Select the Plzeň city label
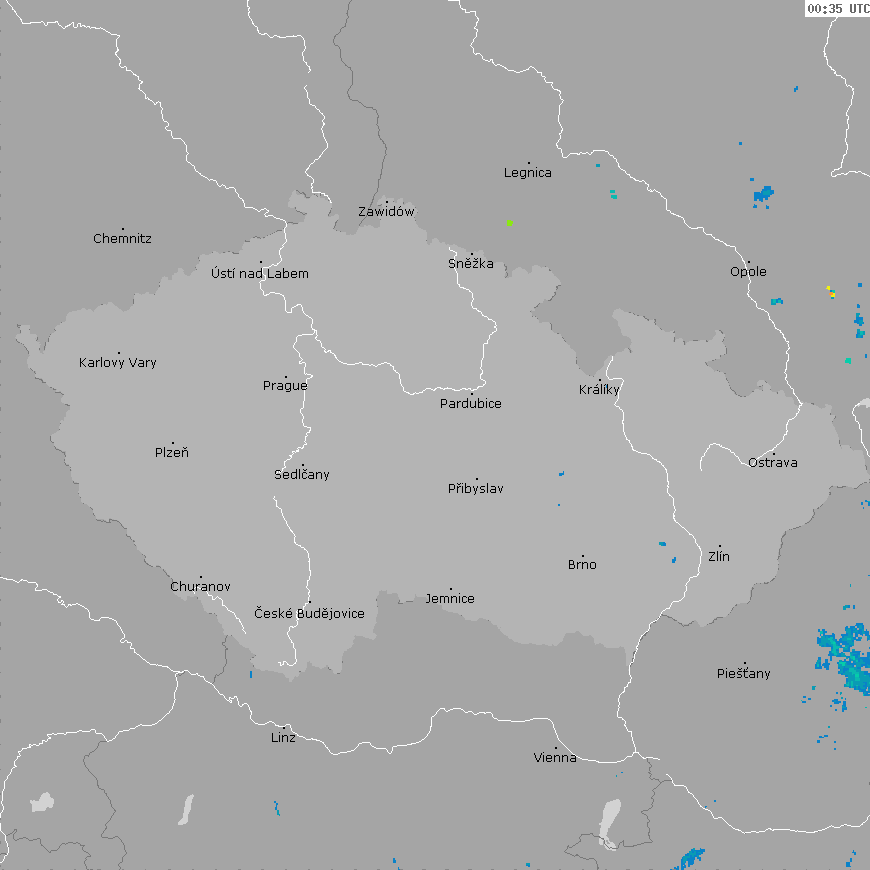Viewport: 870px width, 870px height. pos(172,453)
